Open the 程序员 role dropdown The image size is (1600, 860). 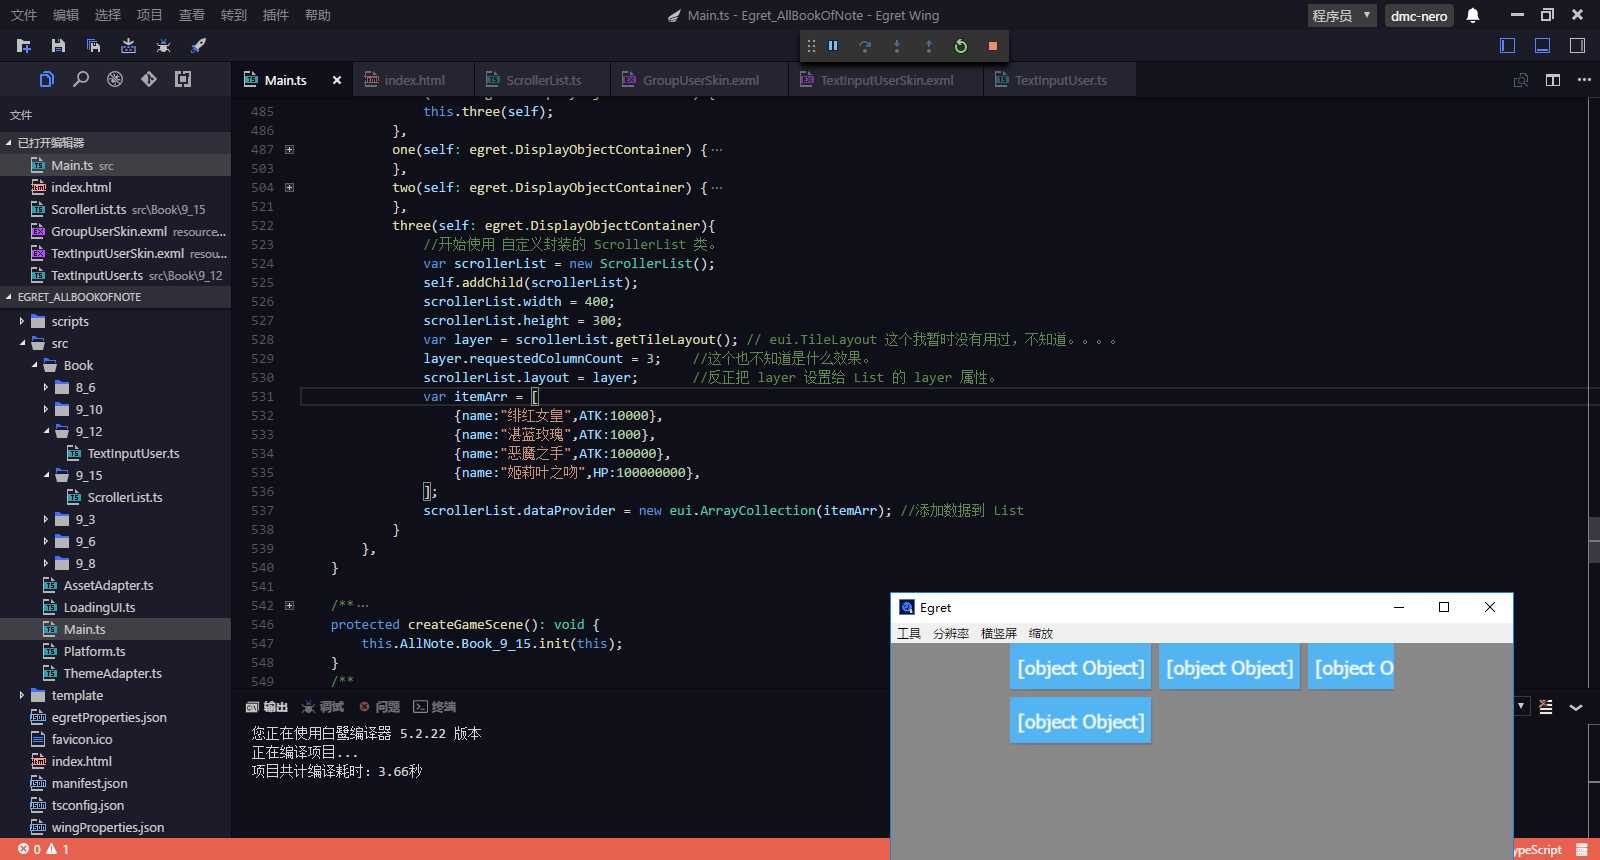pyautogui.click(x=1341, y=15)
